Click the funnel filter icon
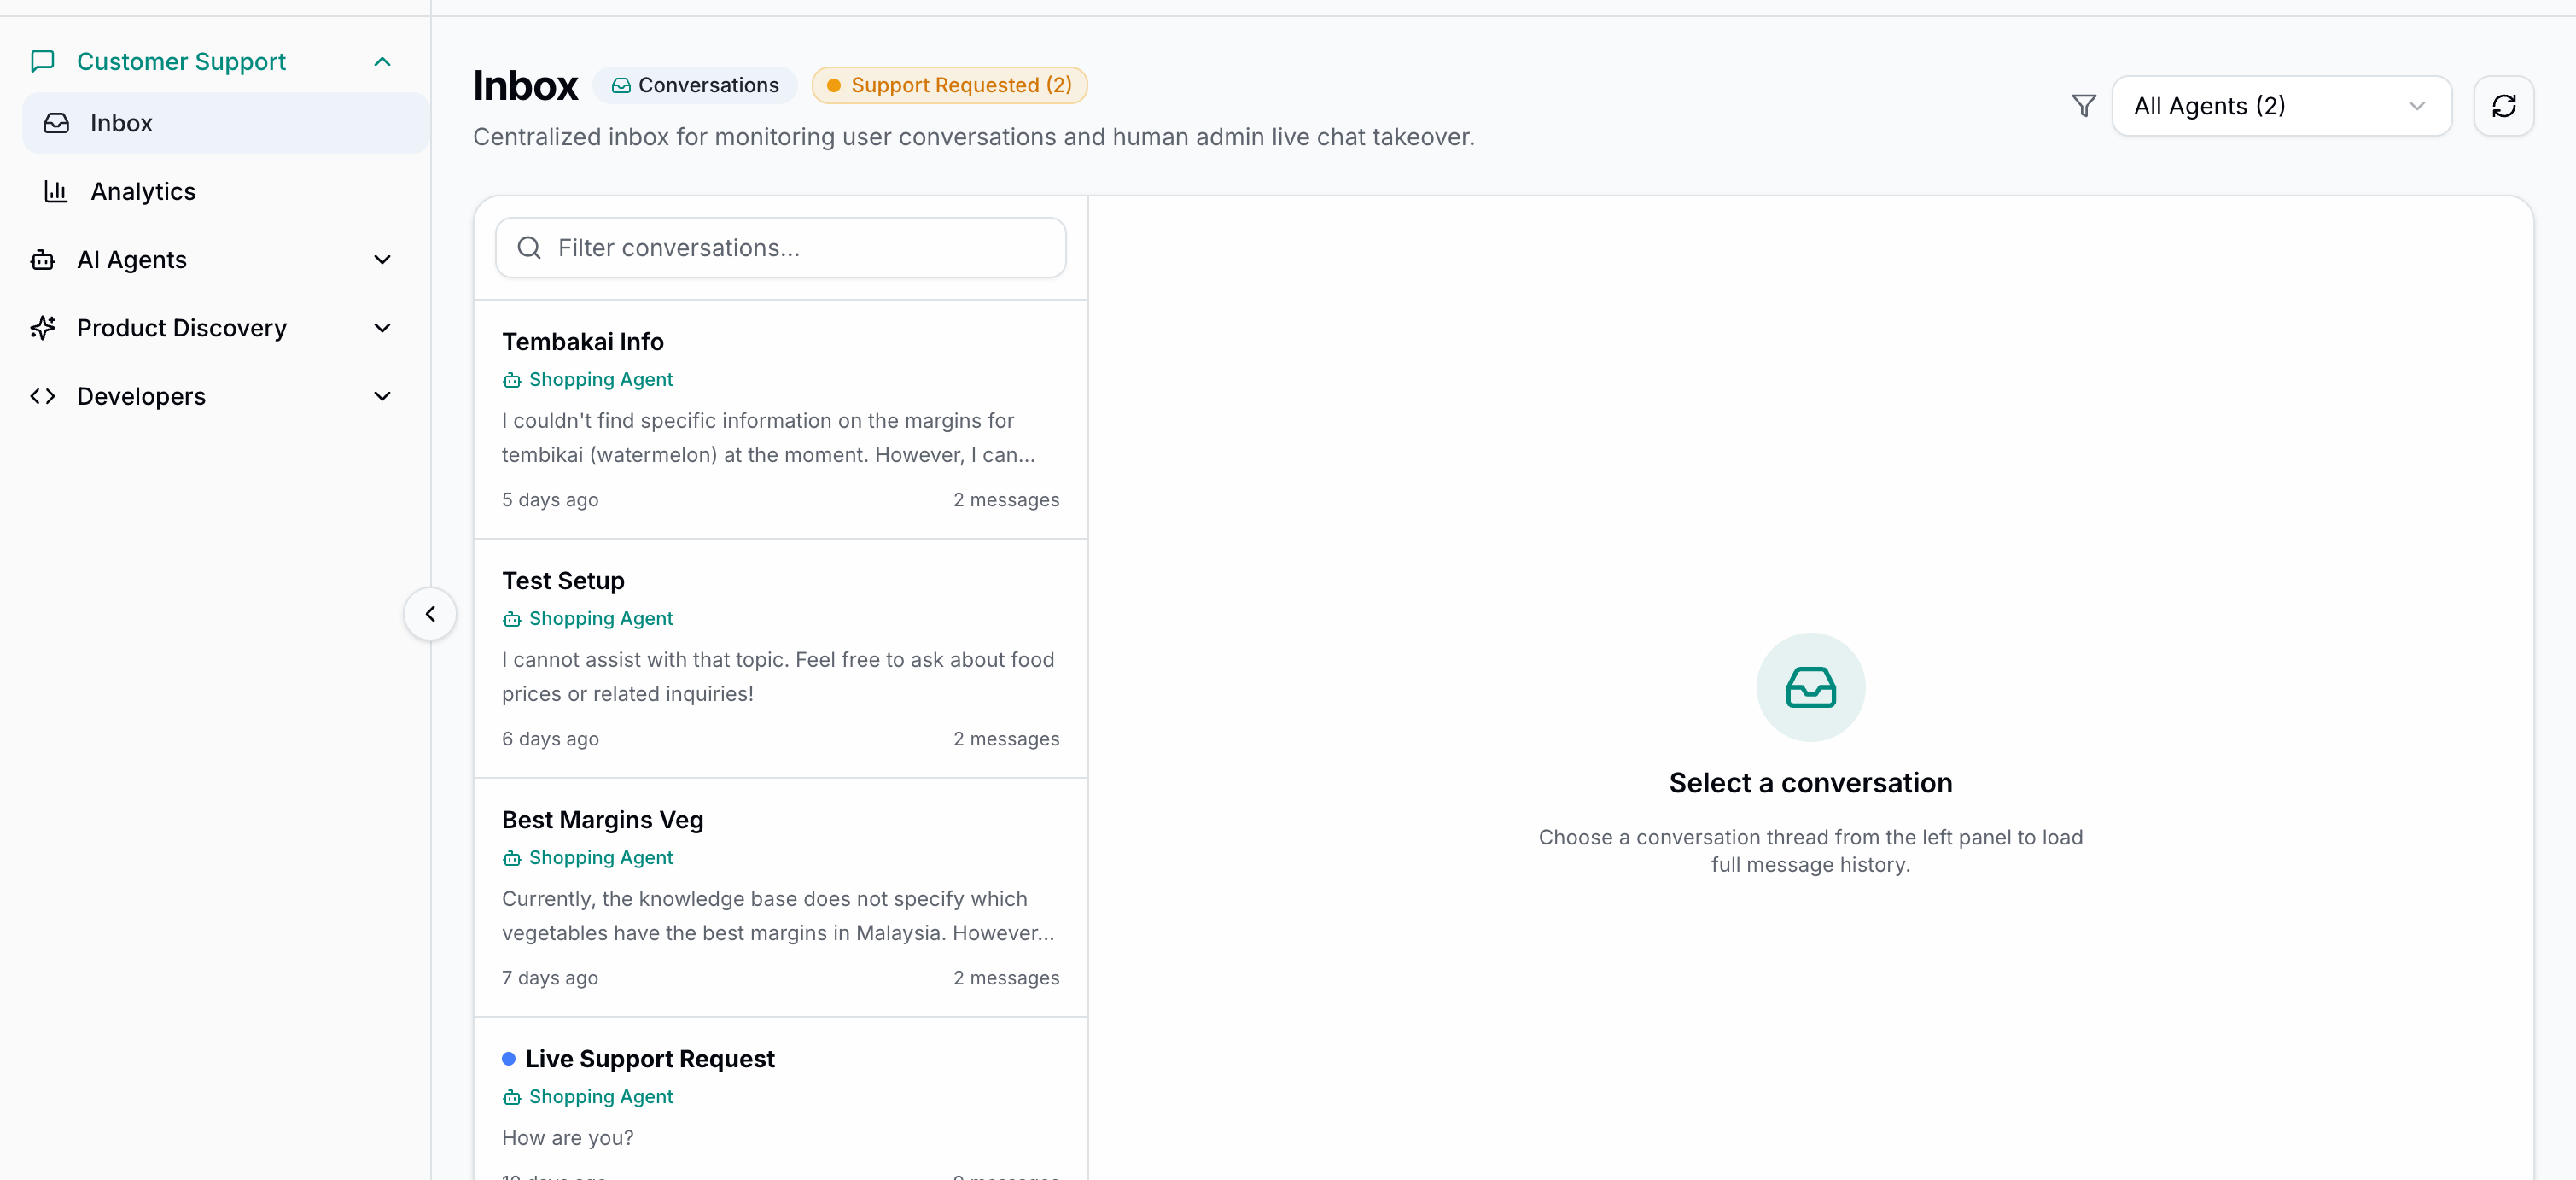The width and height of the screenshot is (2576, 1180). [x=2084, y=106]
